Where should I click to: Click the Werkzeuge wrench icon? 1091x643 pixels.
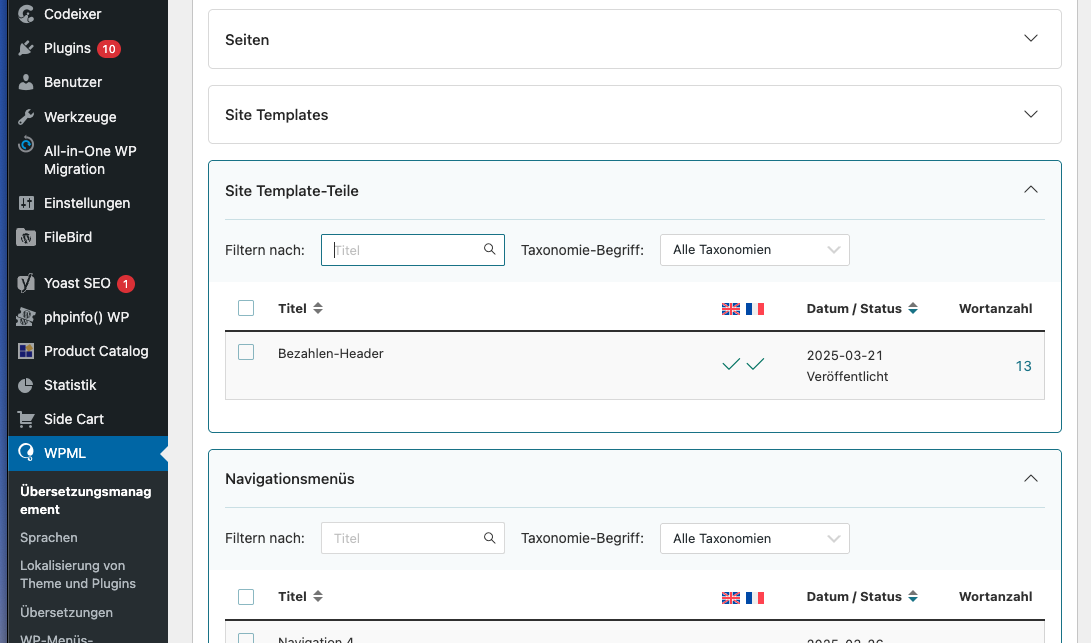coord(26,117)
